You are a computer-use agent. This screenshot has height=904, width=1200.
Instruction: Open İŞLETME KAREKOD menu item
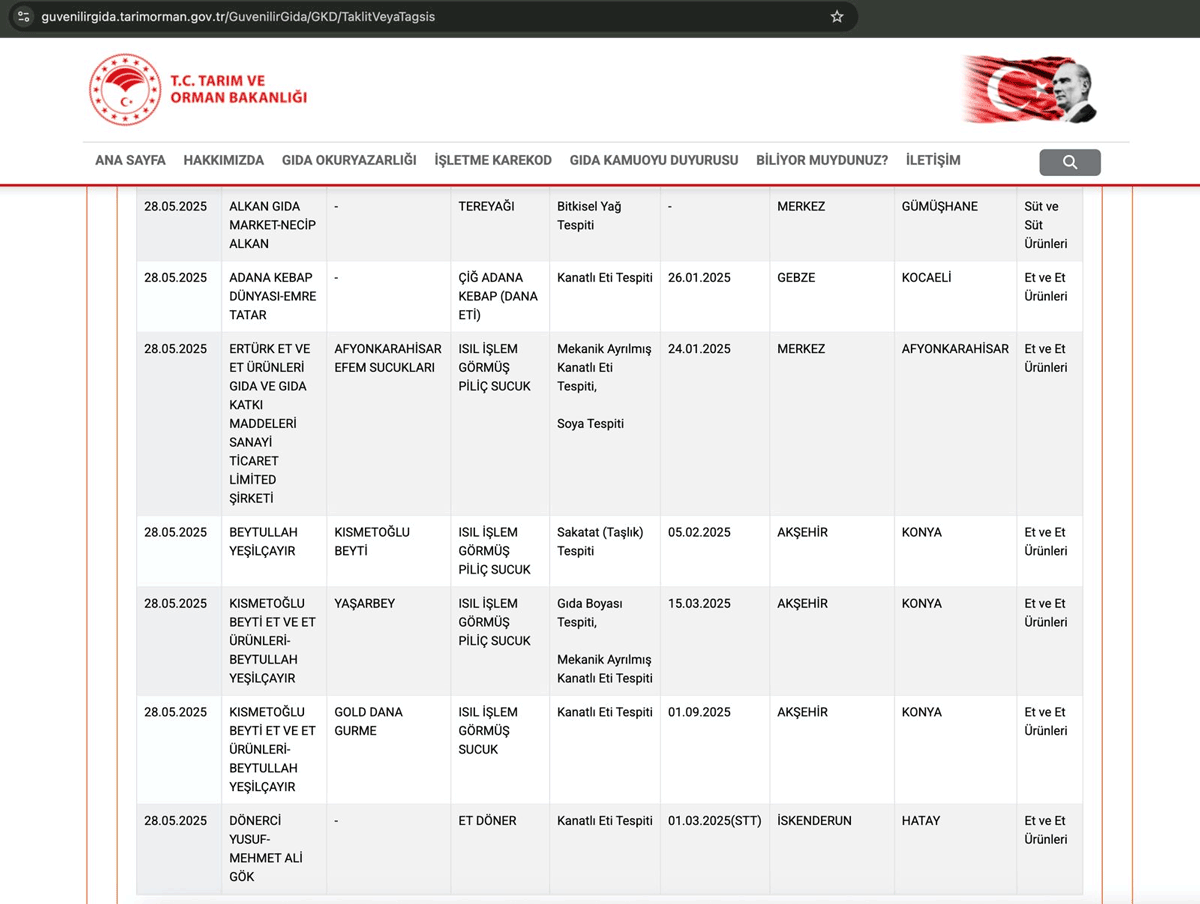(493, 160)
